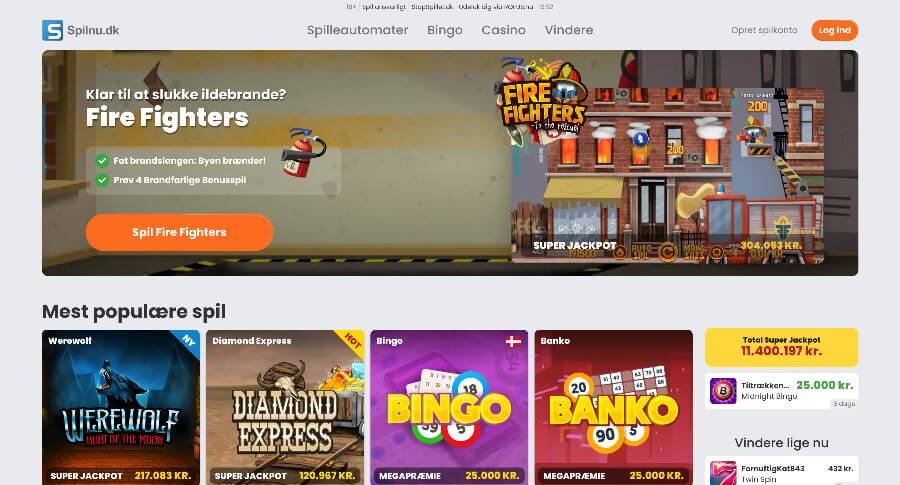Click the Fire Fighters game logo

[542, 99]
